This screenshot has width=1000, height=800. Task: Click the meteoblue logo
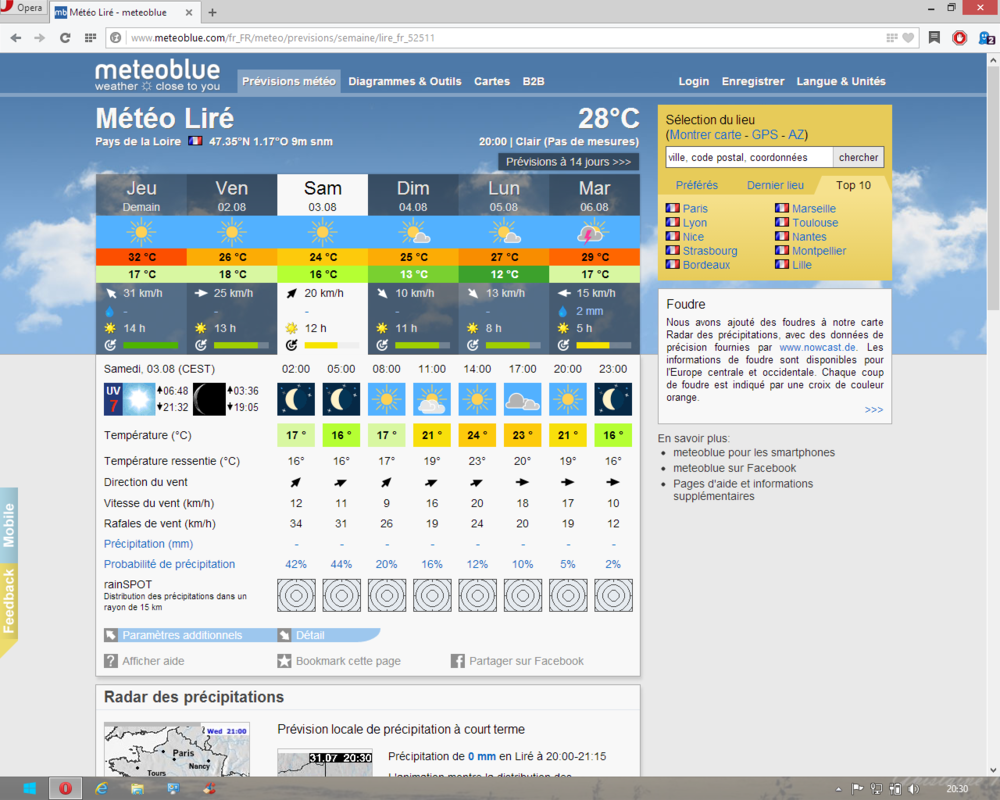158,75
